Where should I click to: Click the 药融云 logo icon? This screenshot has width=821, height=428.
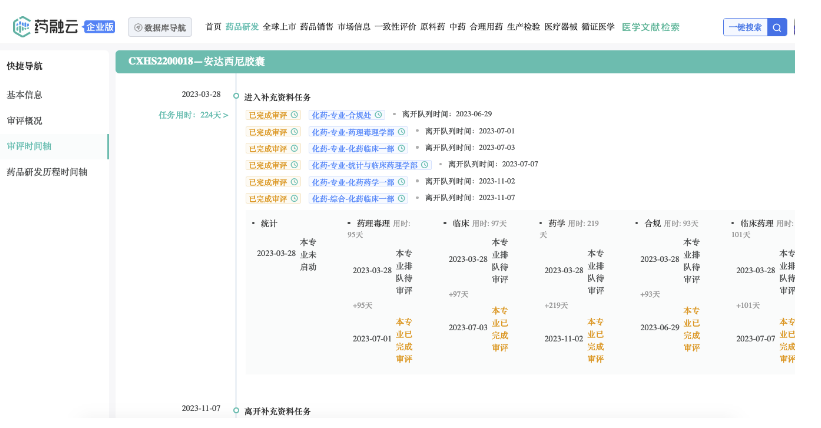21,27
